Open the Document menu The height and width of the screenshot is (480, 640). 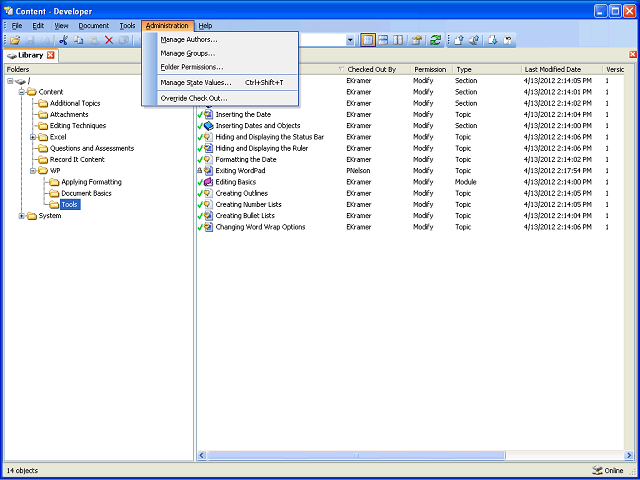click(x=93, y=26)
